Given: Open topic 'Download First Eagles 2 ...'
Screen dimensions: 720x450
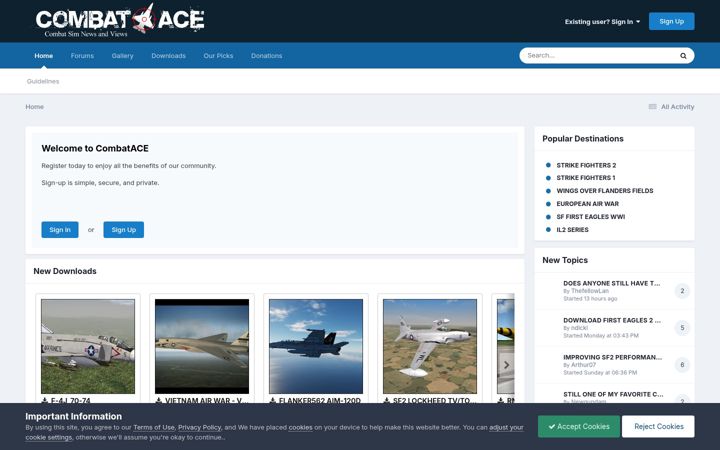Looking at the screenshot, I should coord(612,320).
